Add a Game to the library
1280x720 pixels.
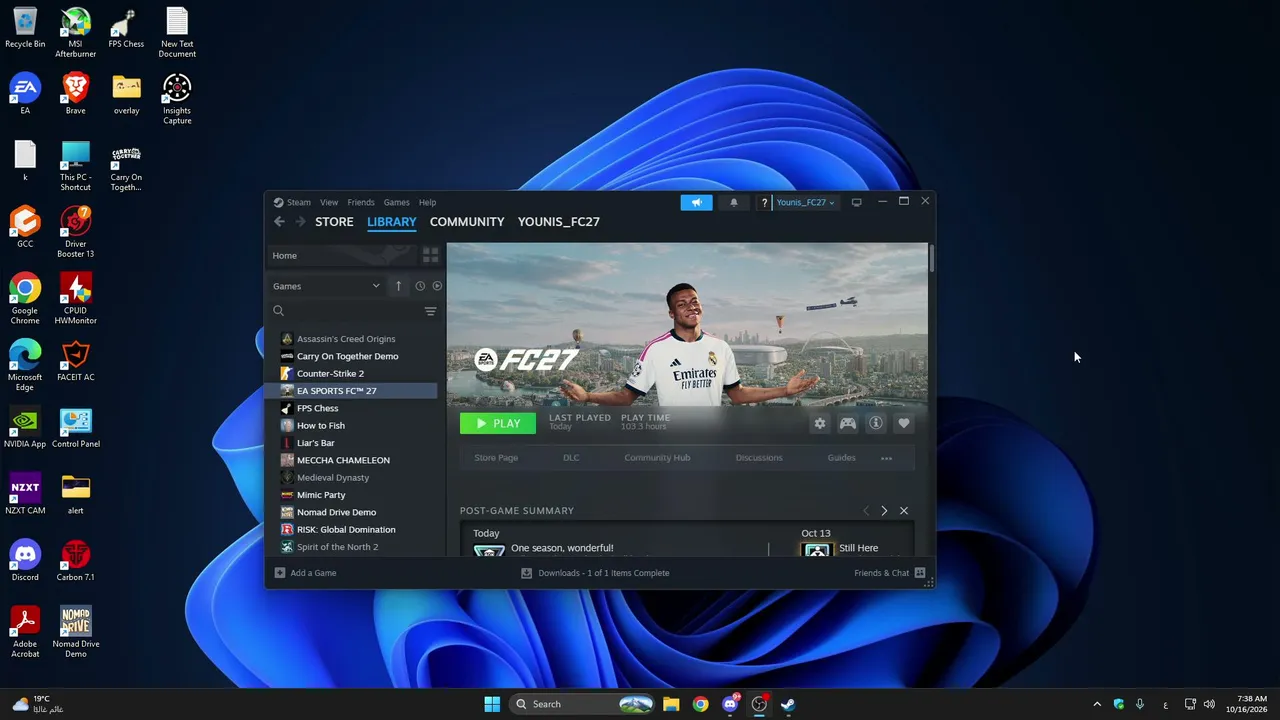[x=306, y=573]
